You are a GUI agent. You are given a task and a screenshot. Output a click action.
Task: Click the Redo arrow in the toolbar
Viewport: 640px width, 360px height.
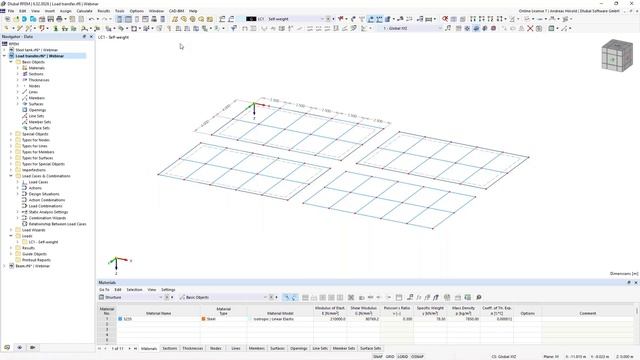(x=105, y=19)
